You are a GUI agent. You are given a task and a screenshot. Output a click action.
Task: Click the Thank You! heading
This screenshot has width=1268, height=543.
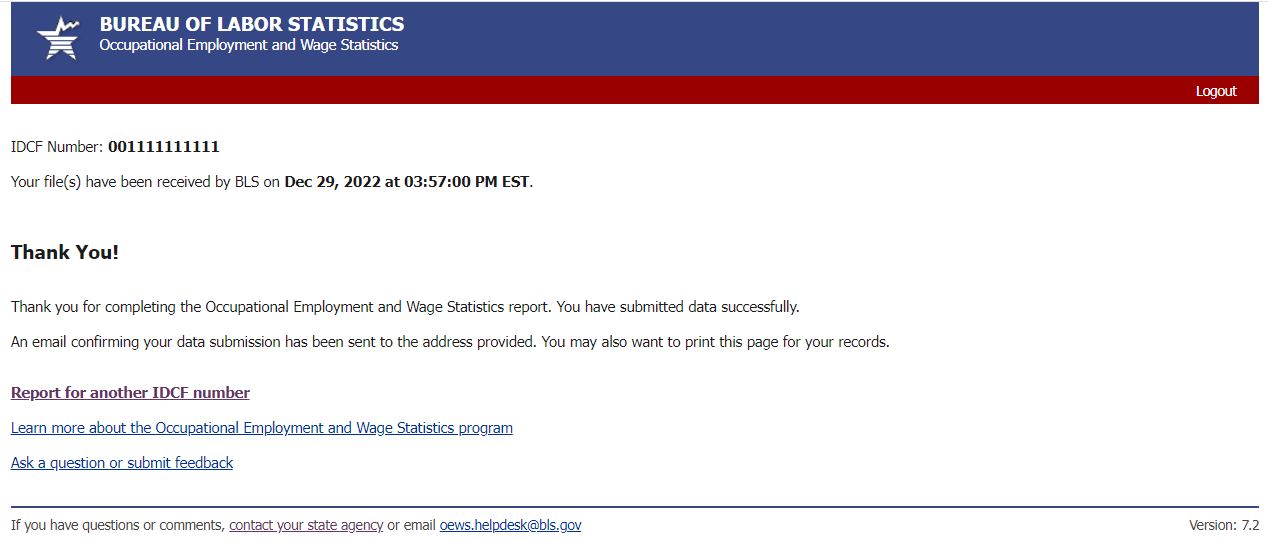click(x=65, y=252)
